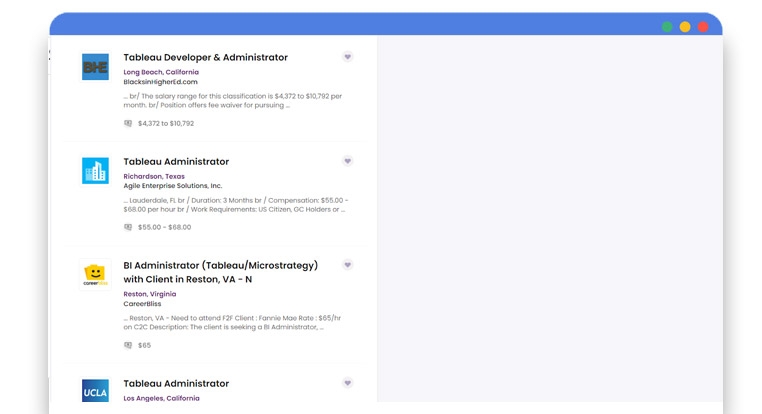Toggle heart on the BI Administrator listing

tap(347, 265)
